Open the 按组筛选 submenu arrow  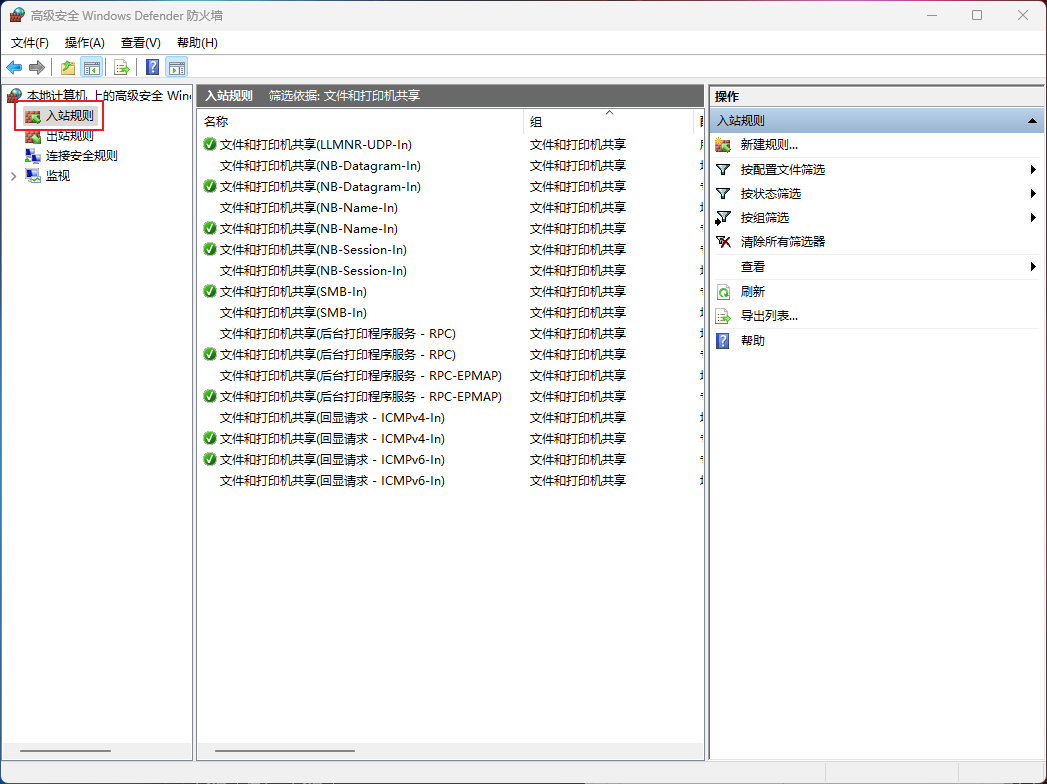pos(1033,218)
